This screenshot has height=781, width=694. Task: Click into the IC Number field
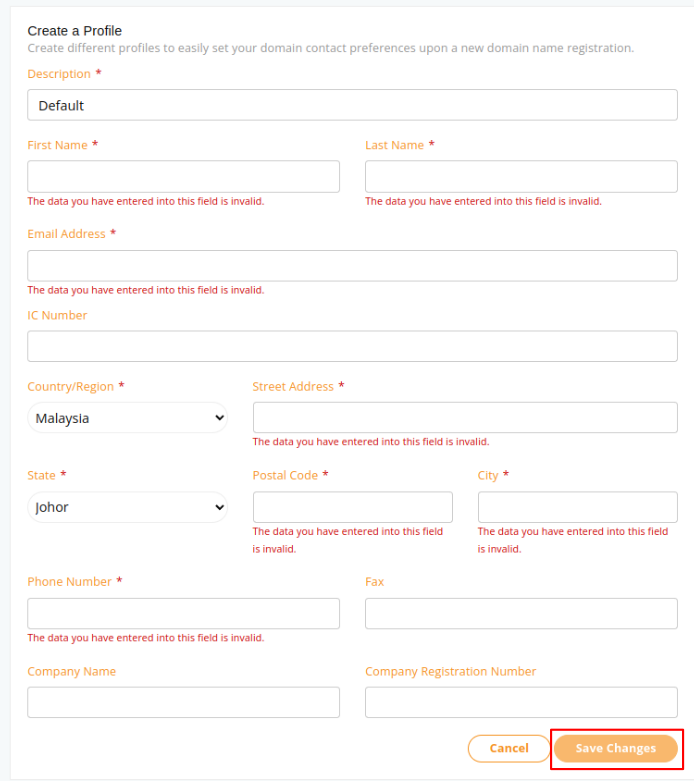click(x=352, y=347)
